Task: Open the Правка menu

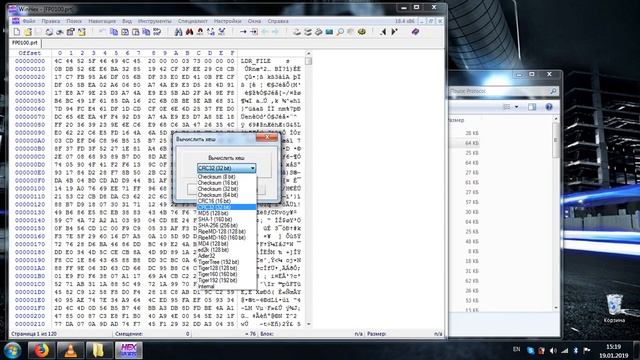Action: pos(51,21)
